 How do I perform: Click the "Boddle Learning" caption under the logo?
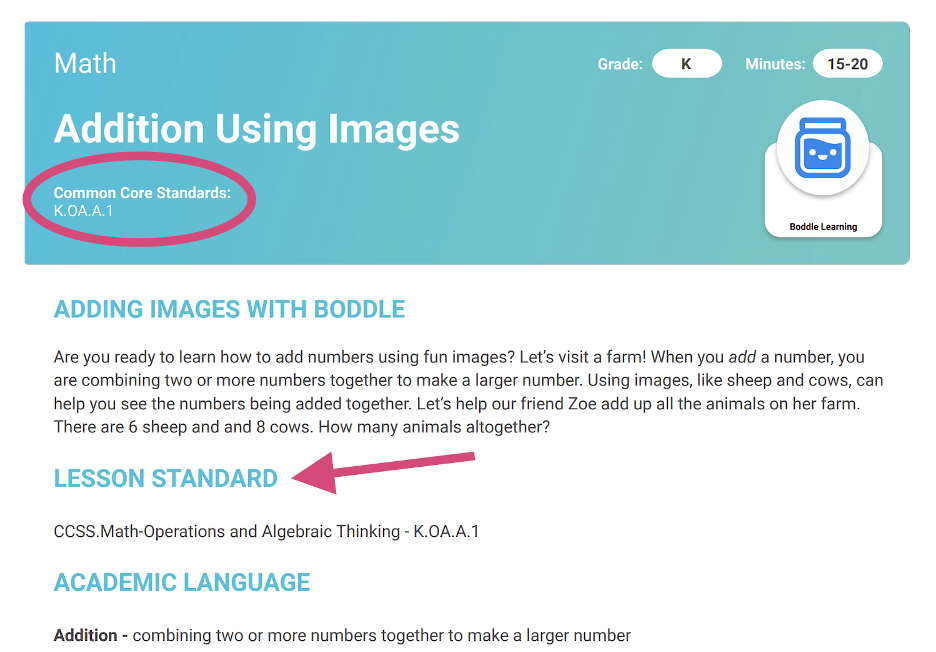point(823,227)
